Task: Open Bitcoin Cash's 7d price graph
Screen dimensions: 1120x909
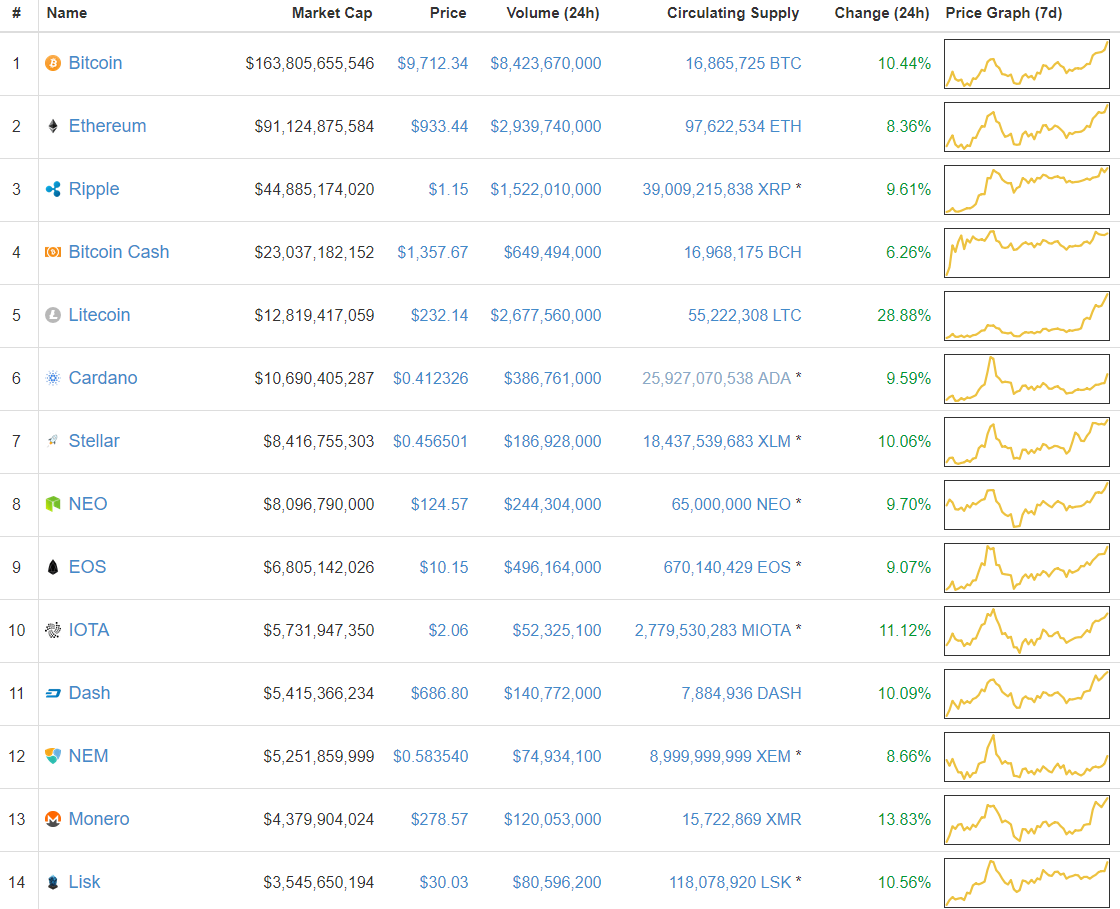Action: 1026,252
